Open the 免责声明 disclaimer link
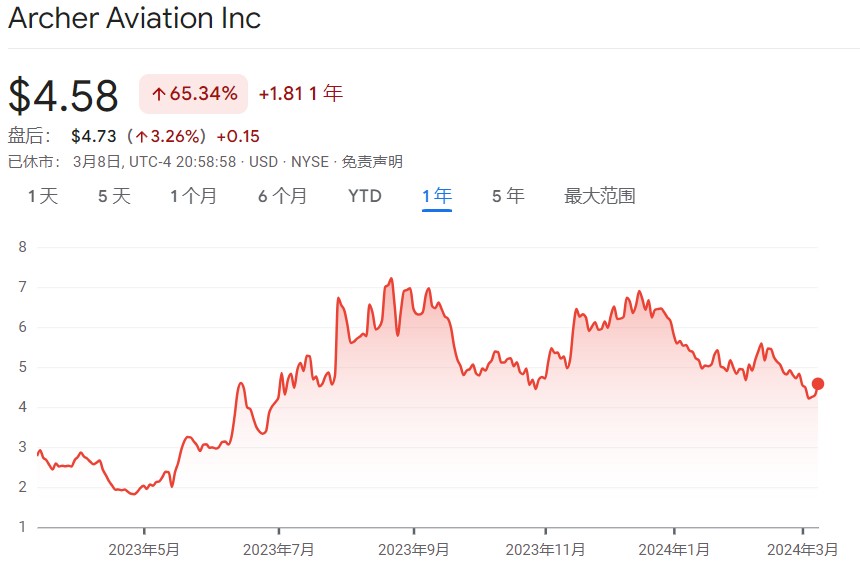860x573 pixels. click(373, 162)
